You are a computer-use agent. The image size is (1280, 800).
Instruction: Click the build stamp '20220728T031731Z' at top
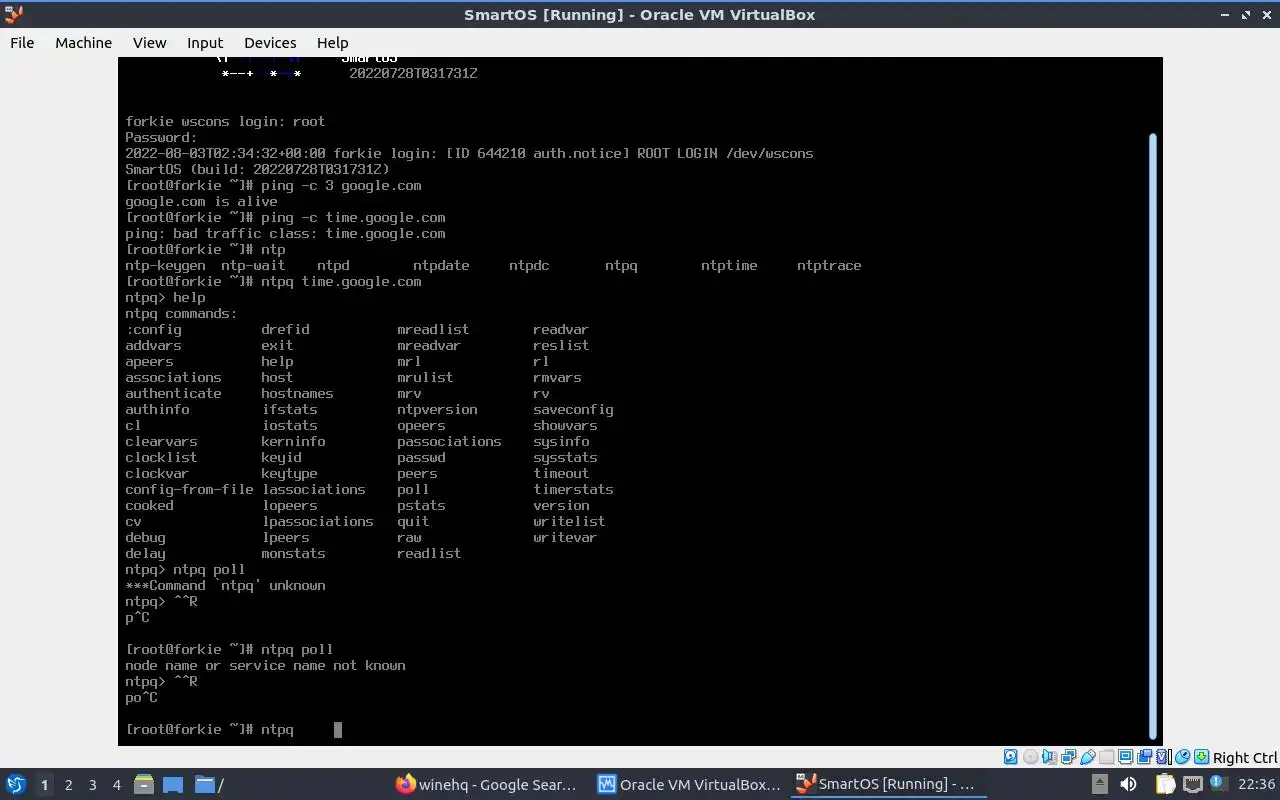point(413,74)
